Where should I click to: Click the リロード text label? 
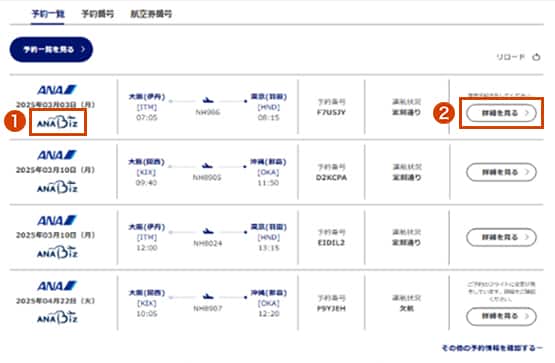pyautogui.click(x=511, y=57)
